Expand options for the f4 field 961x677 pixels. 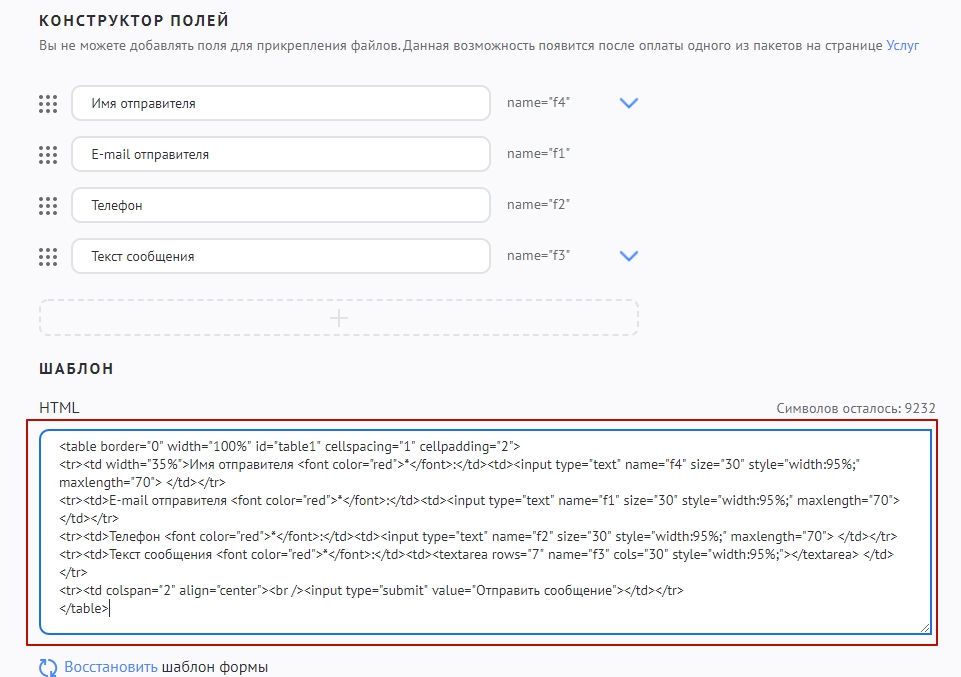(628, 103)
